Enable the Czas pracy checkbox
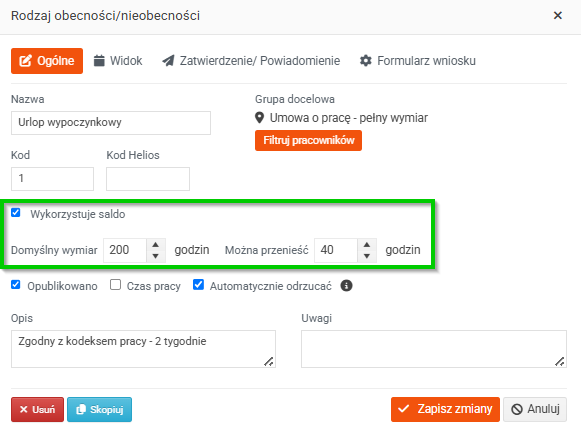Viewport: 581px width, 434px height. coord(116,285)
